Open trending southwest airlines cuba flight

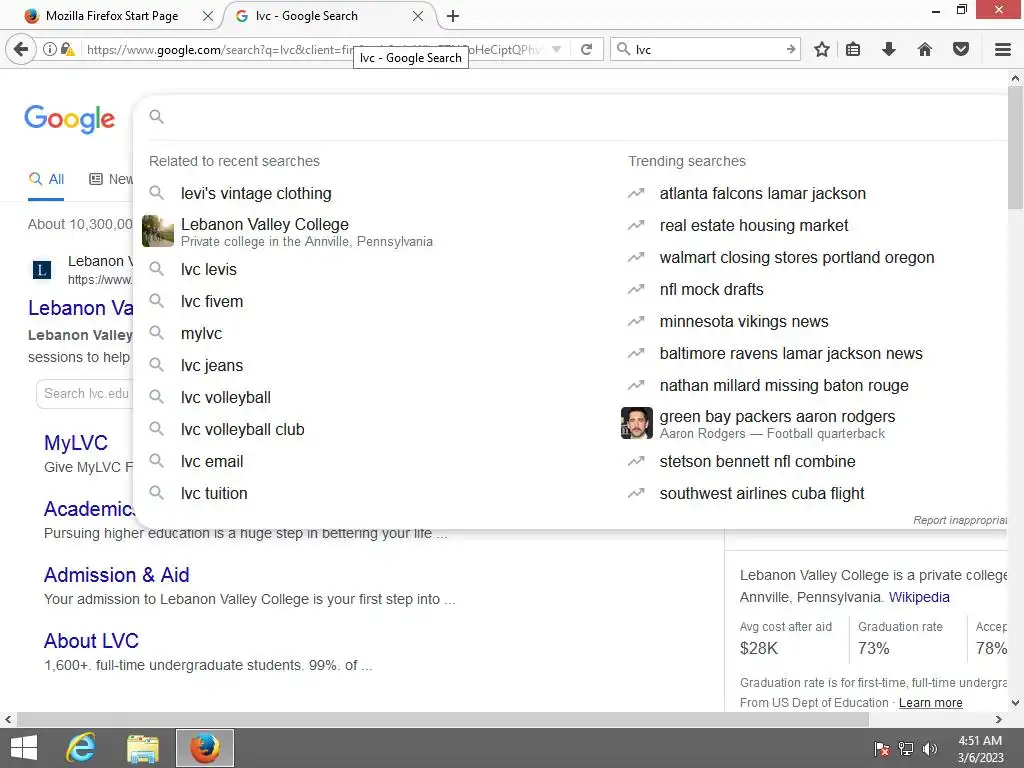click(761, 493)
